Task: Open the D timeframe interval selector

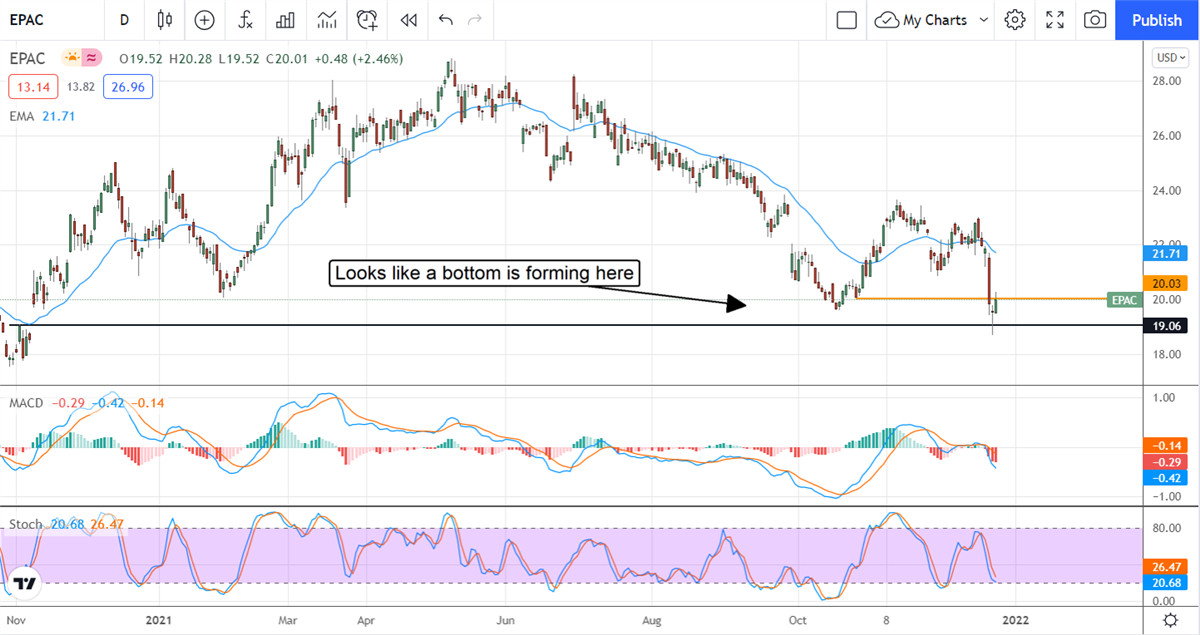Action: pyautogui.click(x=124, y=20)
